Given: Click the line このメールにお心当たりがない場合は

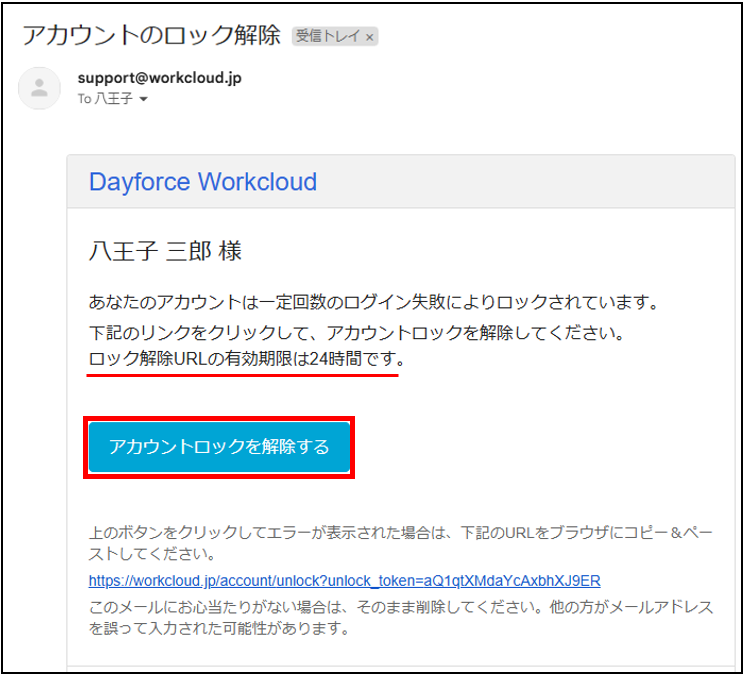Looking at the screenshot, I should (400, 607).
